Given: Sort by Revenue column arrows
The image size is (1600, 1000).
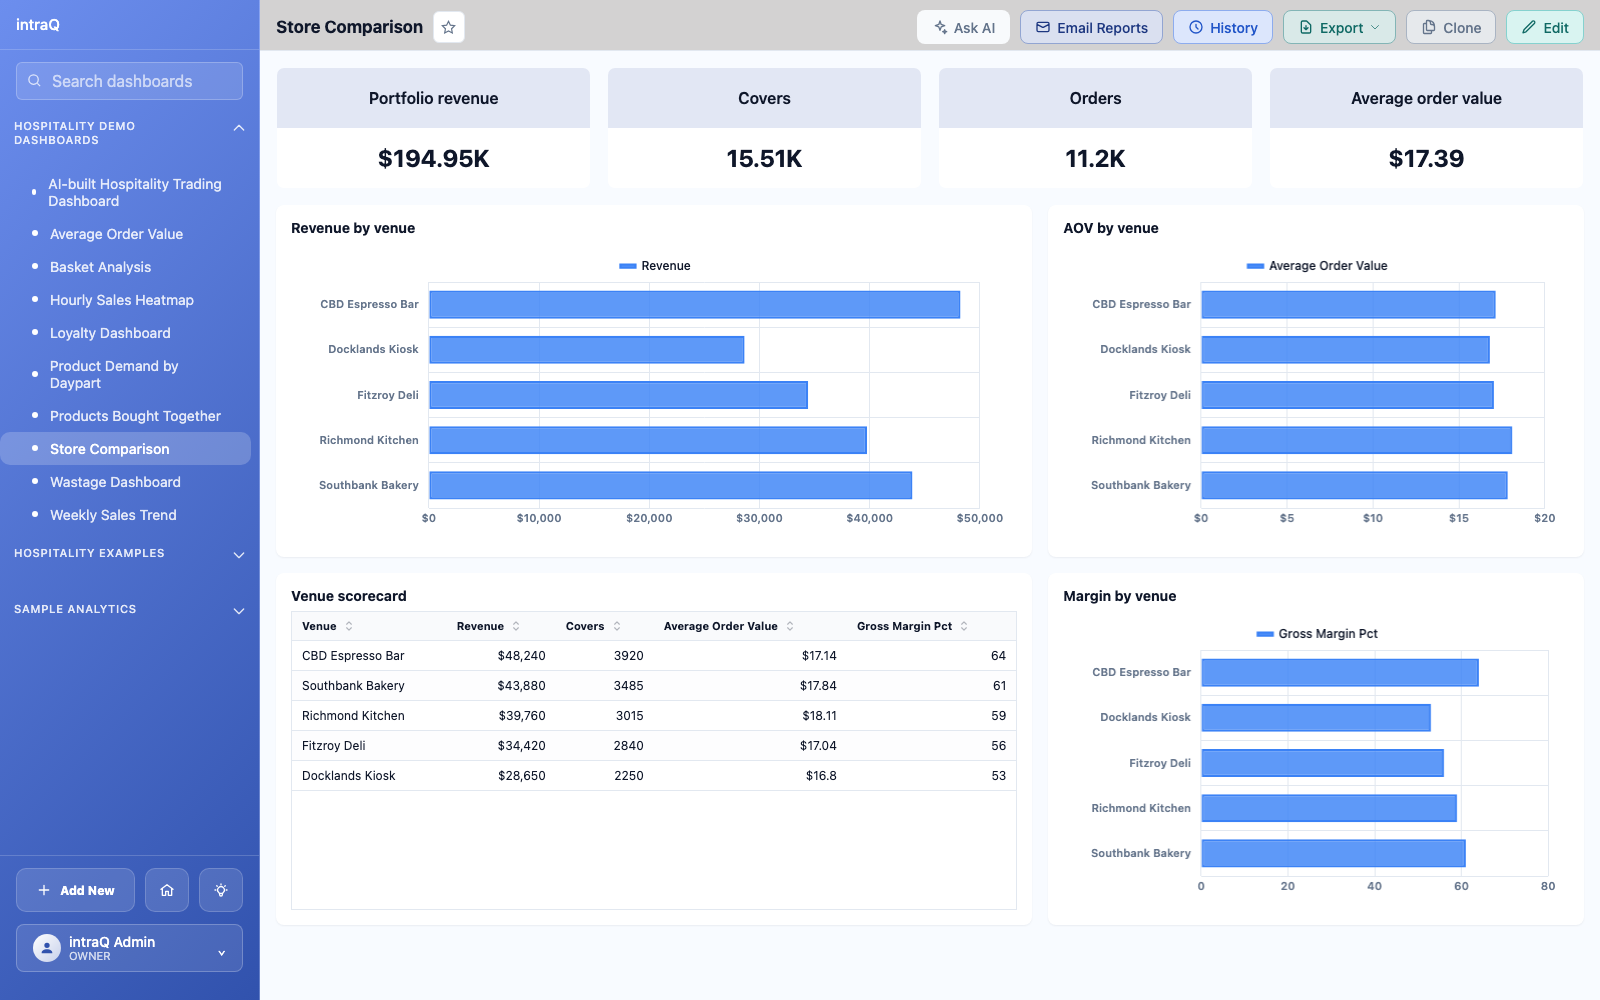Looking at the screenshot, I should (x=516, y=626).
